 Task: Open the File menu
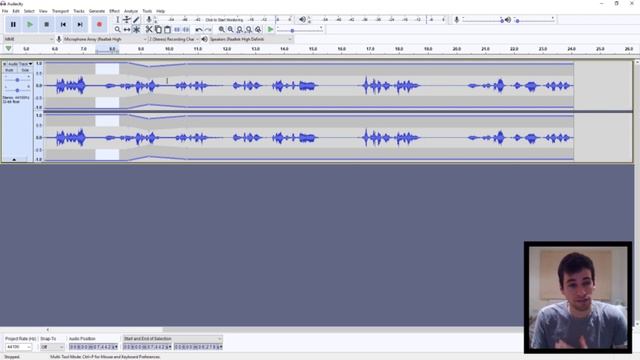[5, 11]
